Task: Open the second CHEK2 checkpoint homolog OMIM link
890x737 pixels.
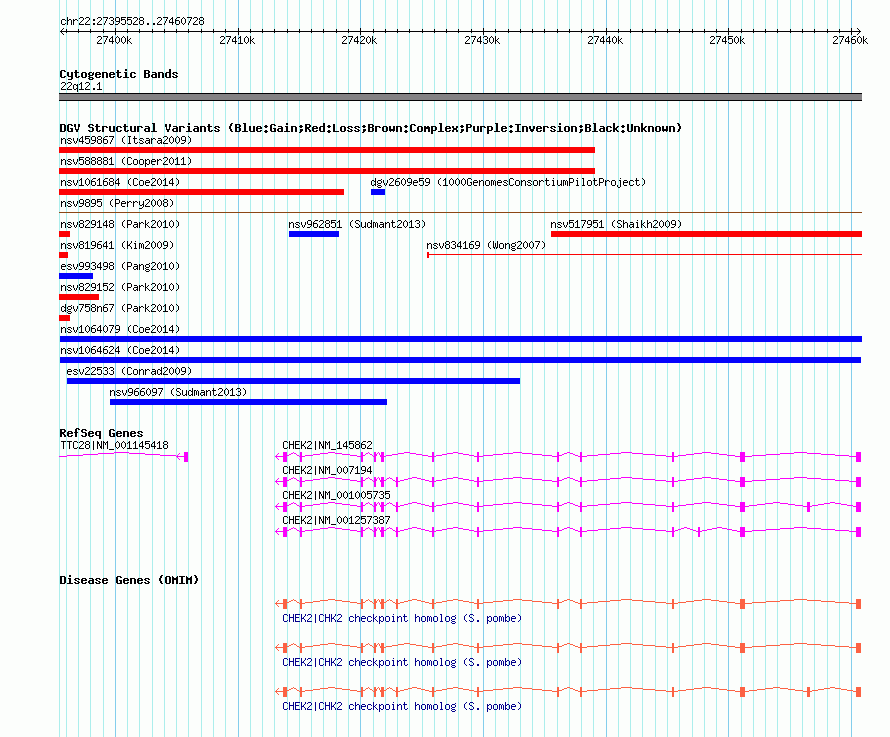Action: click(402, 662)
